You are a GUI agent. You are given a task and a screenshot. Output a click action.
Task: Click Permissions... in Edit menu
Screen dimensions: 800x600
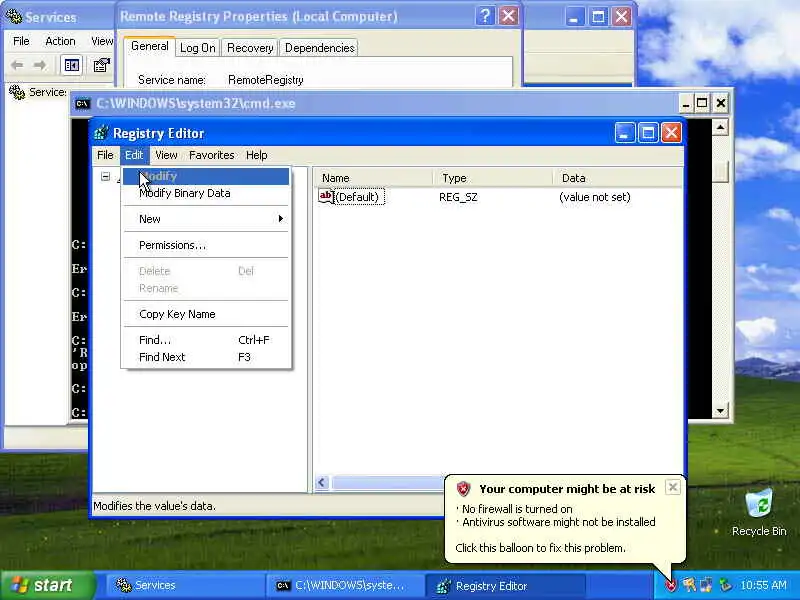206,245
